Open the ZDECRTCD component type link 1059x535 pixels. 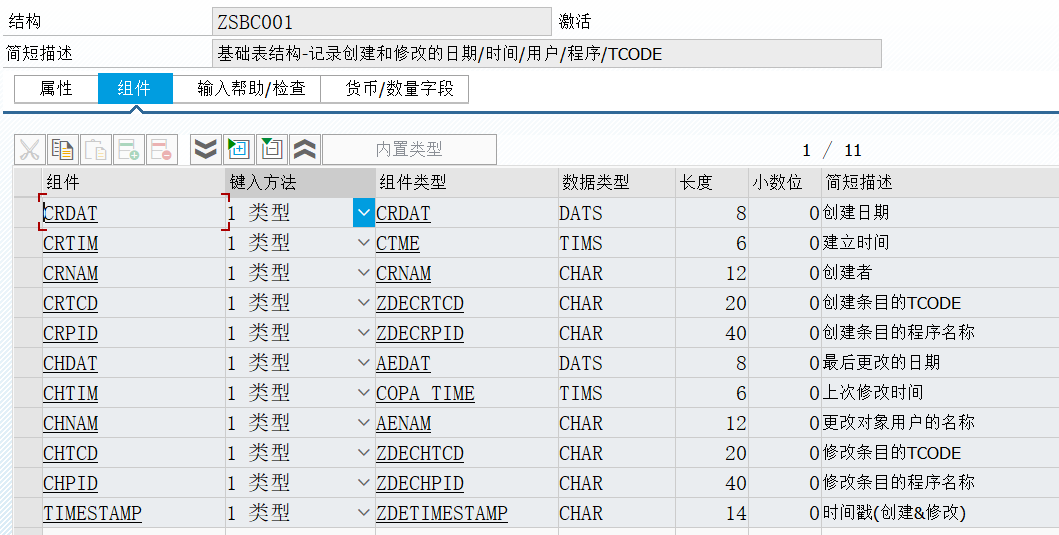[x=420, y=303]
